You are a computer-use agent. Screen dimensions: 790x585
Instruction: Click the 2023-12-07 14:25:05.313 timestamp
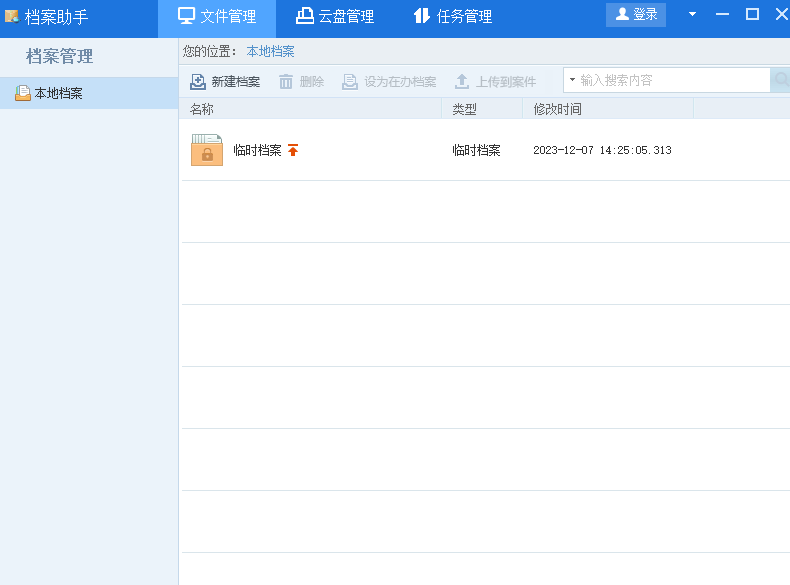point(602,150)
